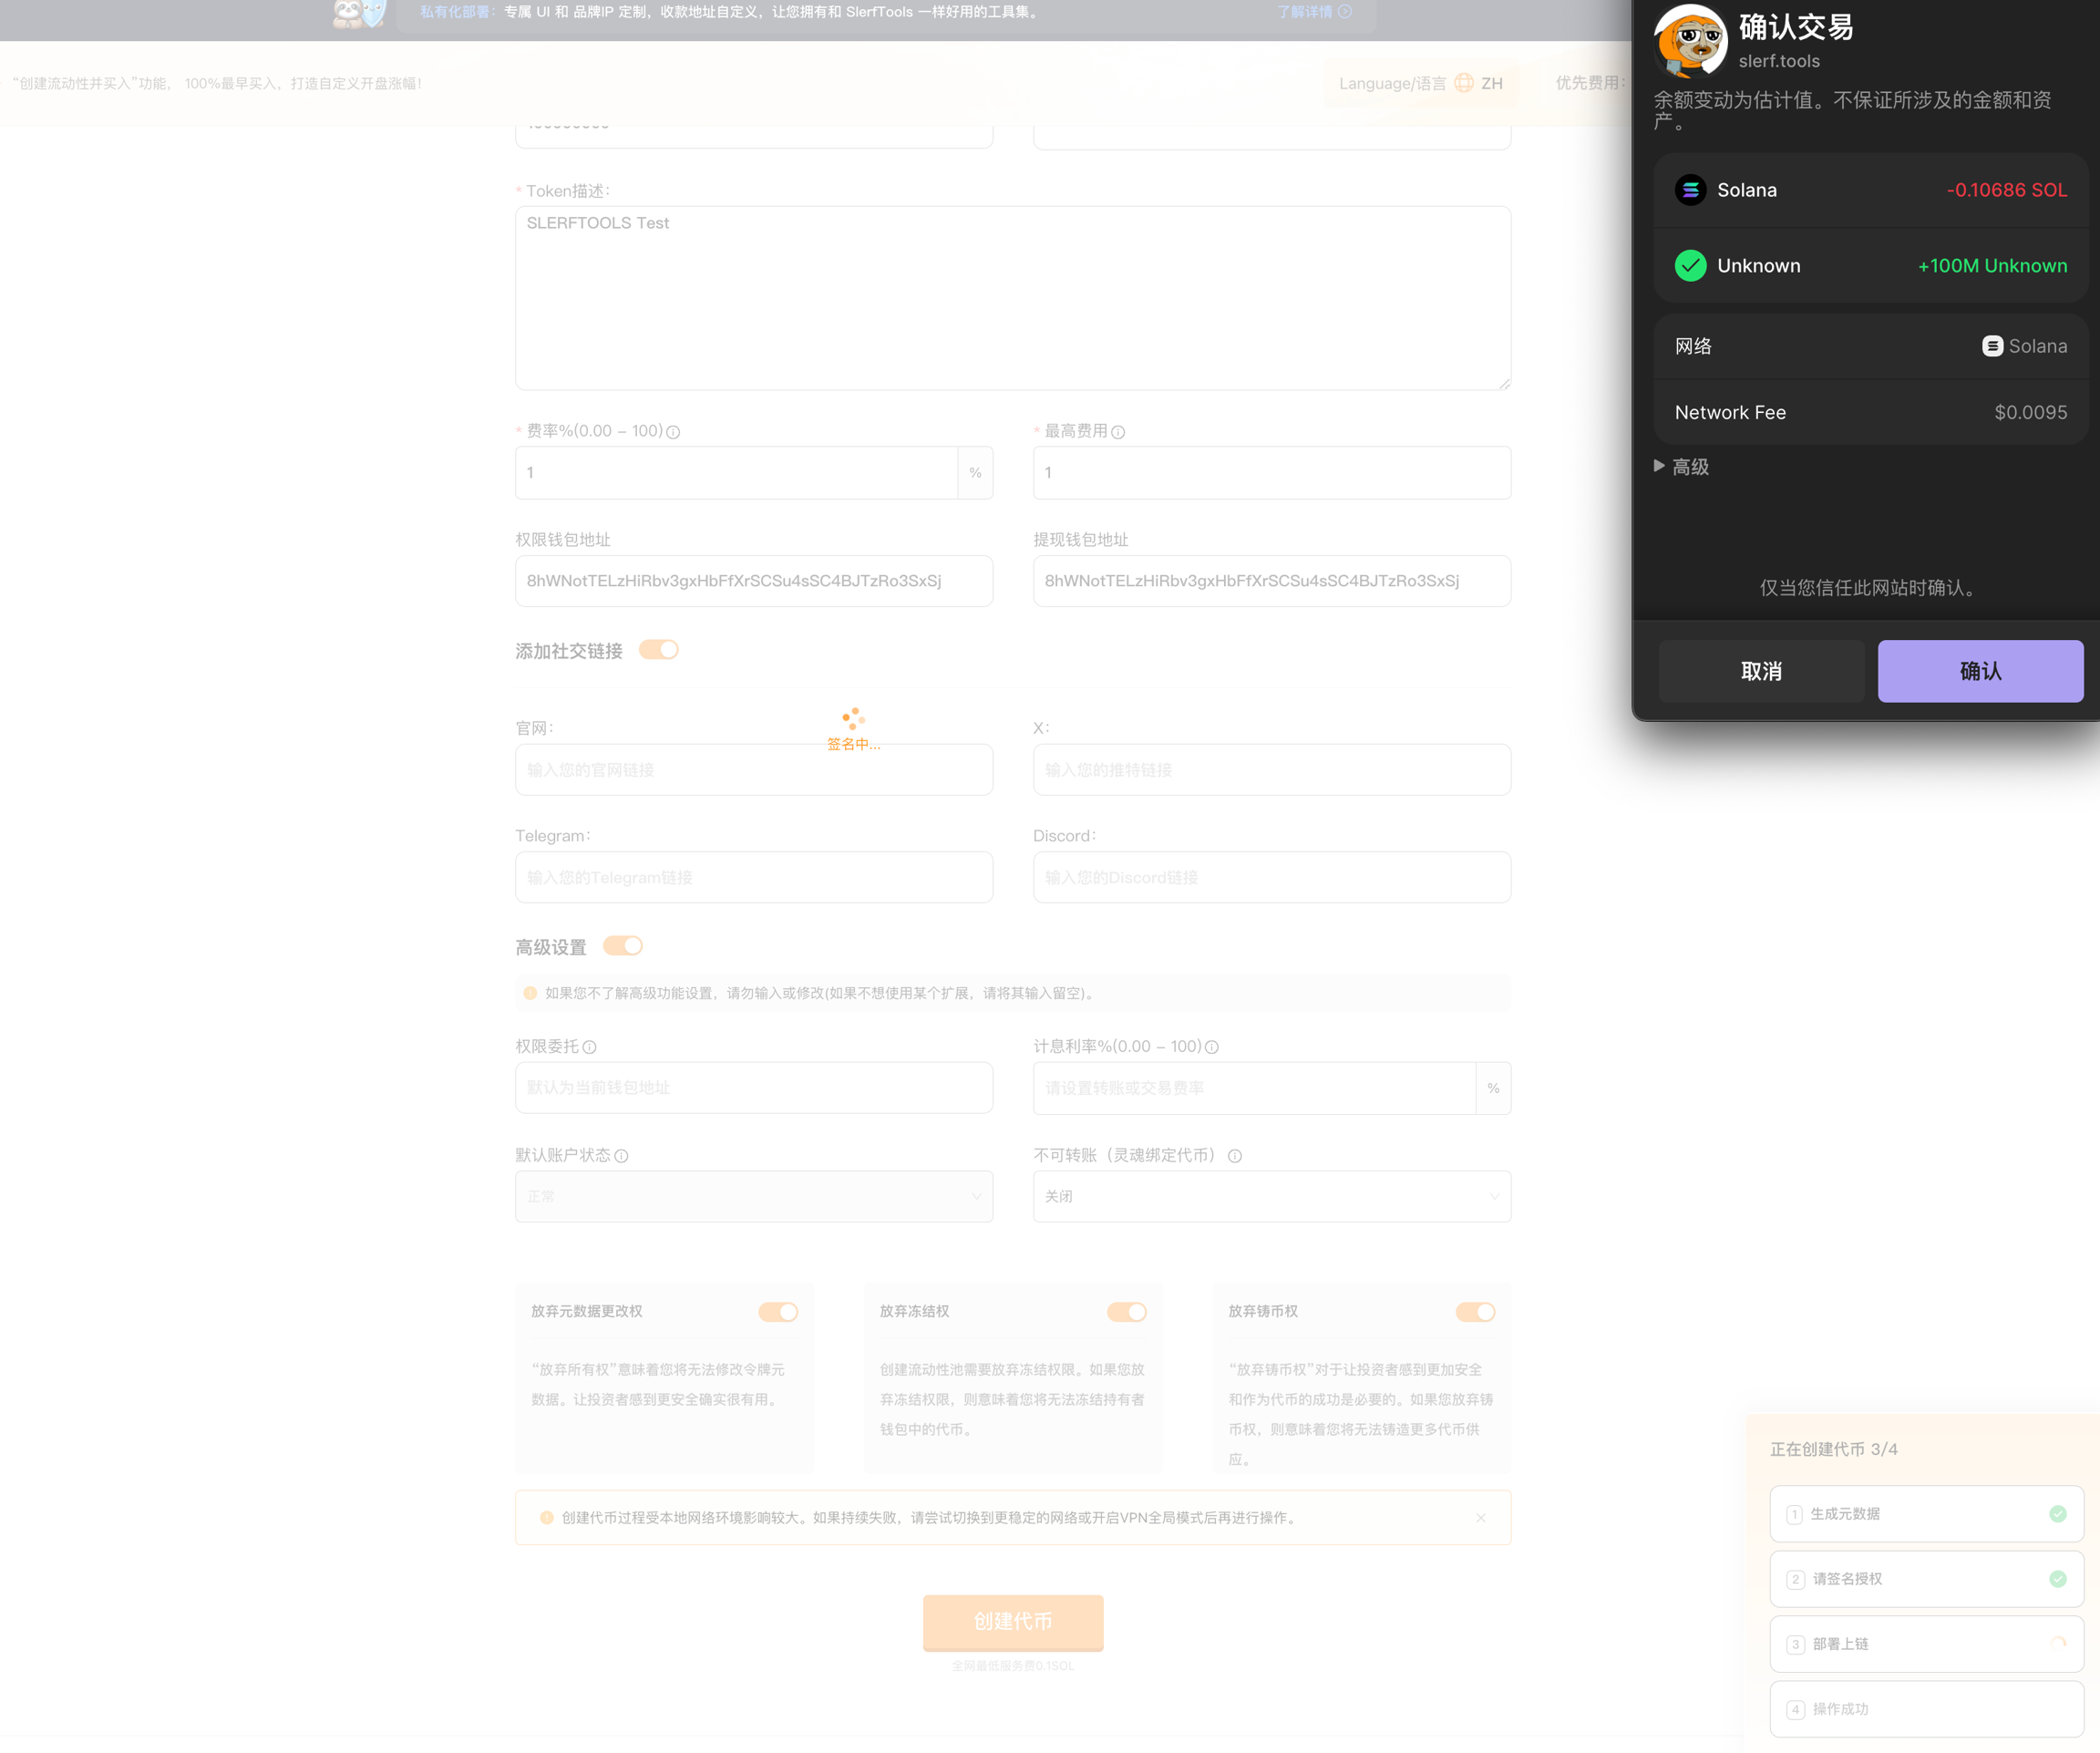The image size is (2100, 1753).
Task: Click the info icon beside 默认账户状态
Action: (621, 1156)
